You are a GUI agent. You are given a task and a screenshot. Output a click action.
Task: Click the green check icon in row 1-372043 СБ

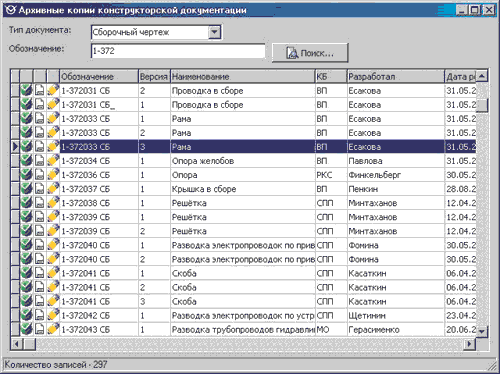pos(27,329)
